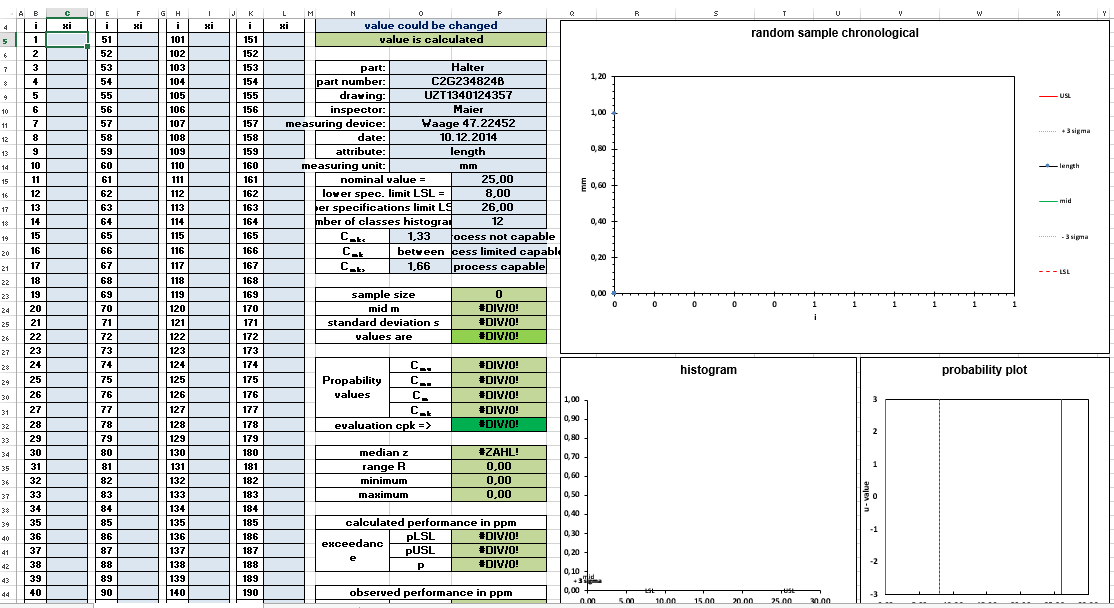Viewport: 1114px width, 608px height.
Task: Select the Cmk threshold cell '1,66'
Action: click(x=420, y=266)
